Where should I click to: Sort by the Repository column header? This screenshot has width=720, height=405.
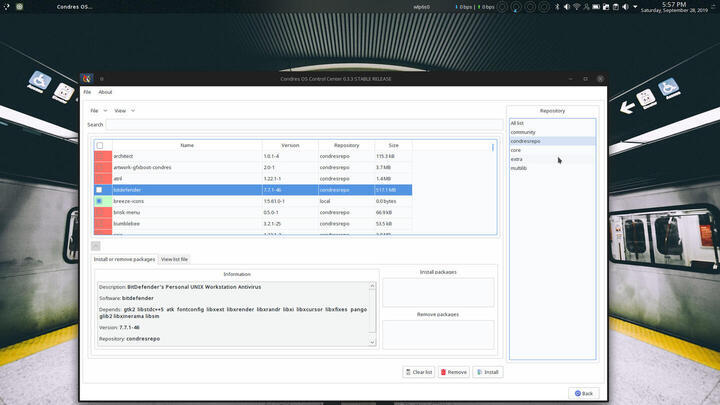(x=347, y=145)
